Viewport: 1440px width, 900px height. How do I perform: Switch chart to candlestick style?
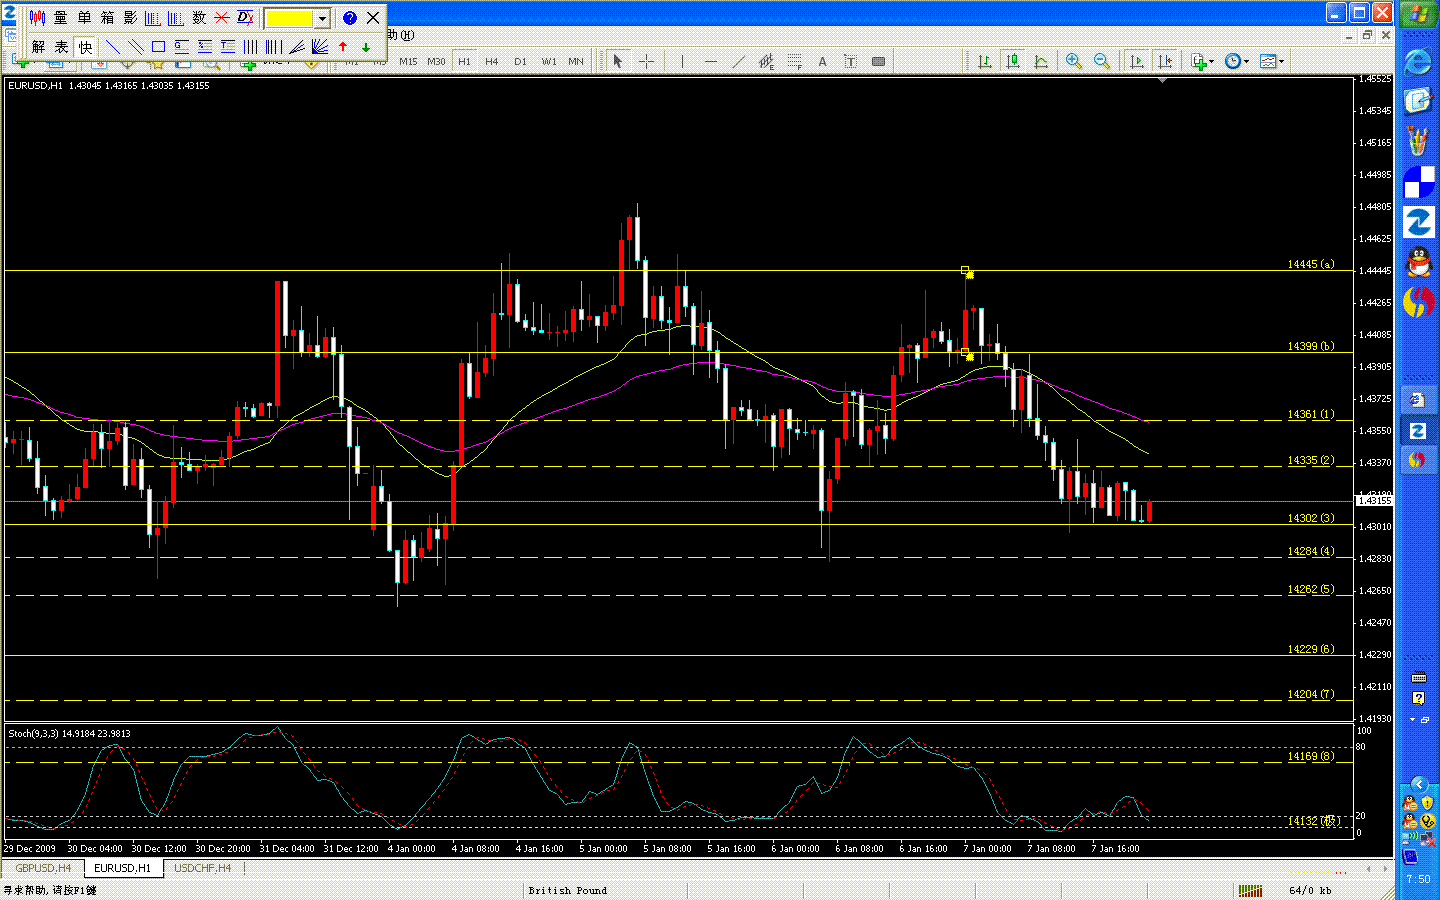point(1013,62)
